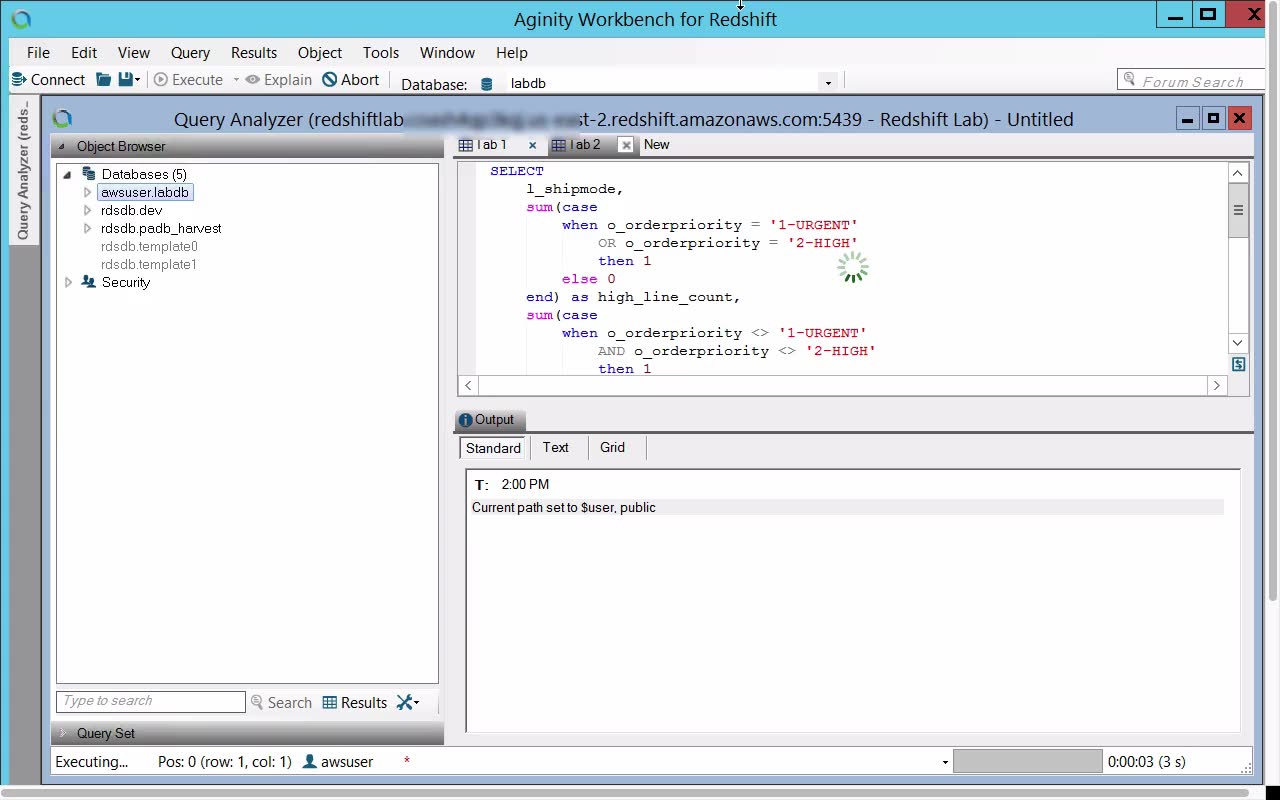Image resolution: width=1280 pixels, height=800 pixels.
Task: Click the Aginity Workbench app logo
Action: [20, 19]
